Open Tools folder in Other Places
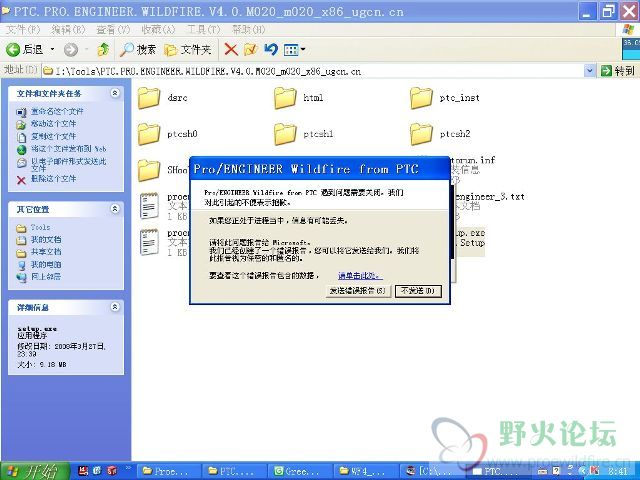 tap(40, 227)
